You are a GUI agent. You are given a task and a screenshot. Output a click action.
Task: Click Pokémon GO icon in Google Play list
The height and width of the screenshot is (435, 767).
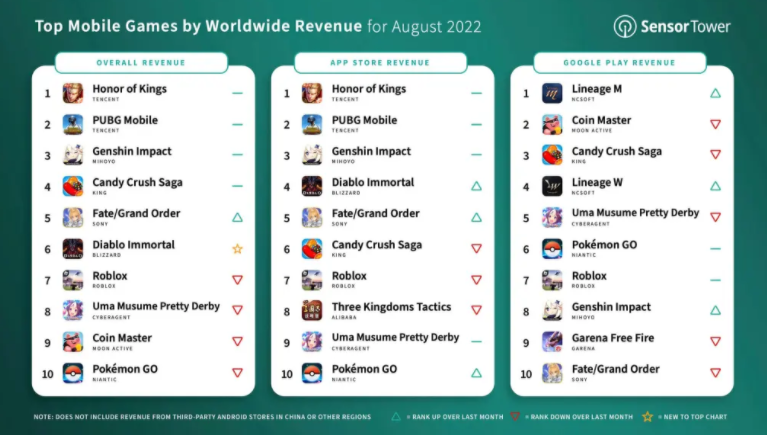point(552,249)
